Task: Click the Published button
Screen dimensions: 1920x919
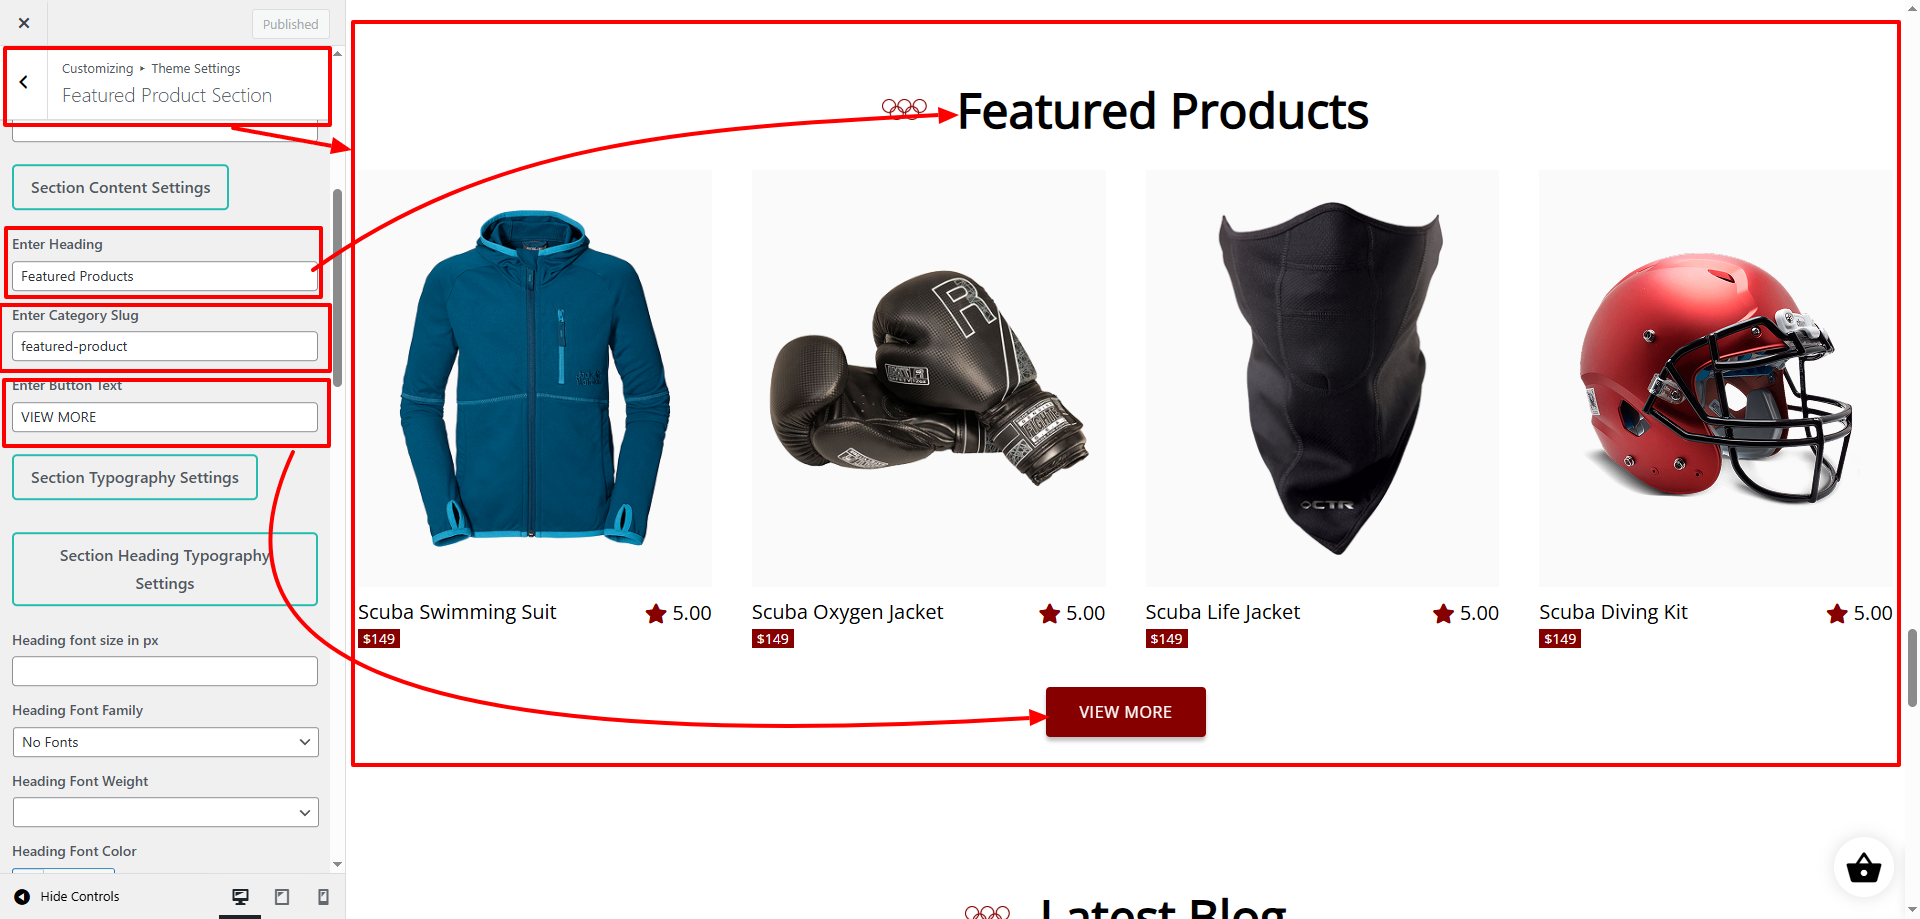Action: (291, 24)
